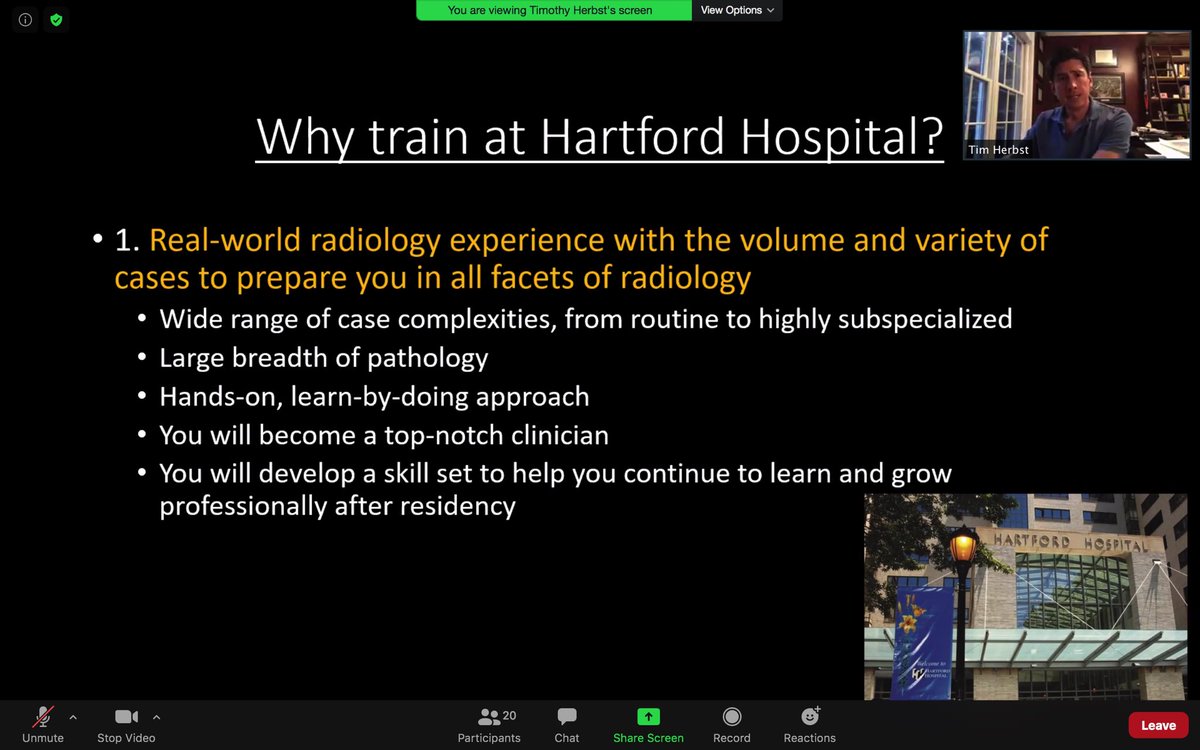1200x750 pixels.
Task: Open the Reactions emoji panel
Action: tap(809, 725)
